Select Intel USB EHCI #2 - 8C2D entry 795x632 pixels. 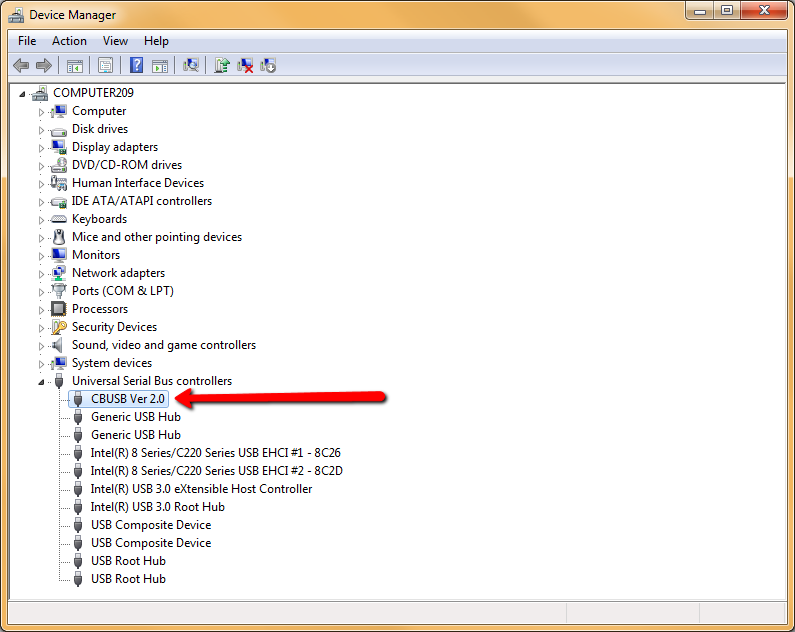pyautogui.click(x=216, y=471)
